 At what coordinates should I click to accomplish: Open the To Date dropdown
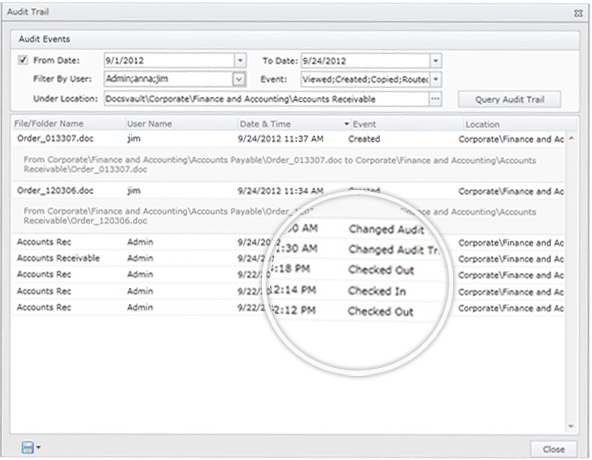coord(436,61)
